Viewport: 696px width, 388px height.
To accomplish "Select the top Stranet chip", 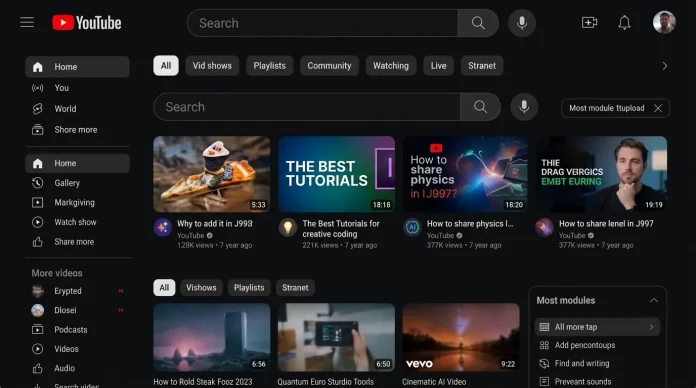I will point(482,66).
